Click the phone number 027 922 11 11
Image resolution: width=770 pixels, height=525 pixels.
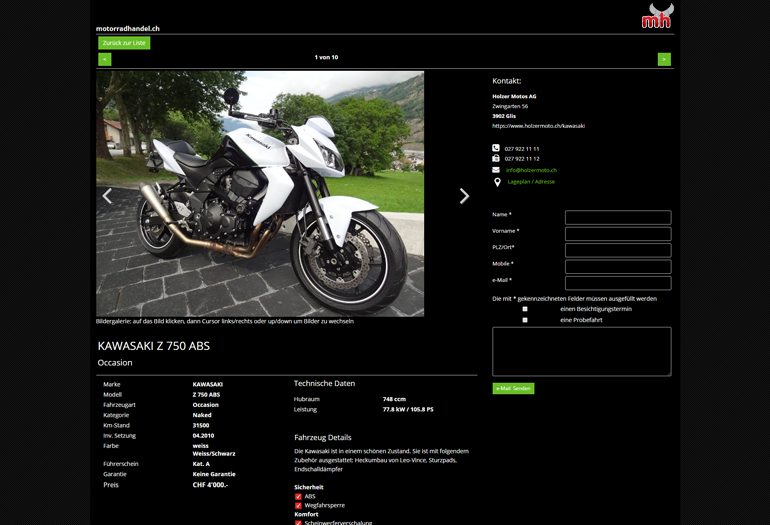click(x=522, y=149)
